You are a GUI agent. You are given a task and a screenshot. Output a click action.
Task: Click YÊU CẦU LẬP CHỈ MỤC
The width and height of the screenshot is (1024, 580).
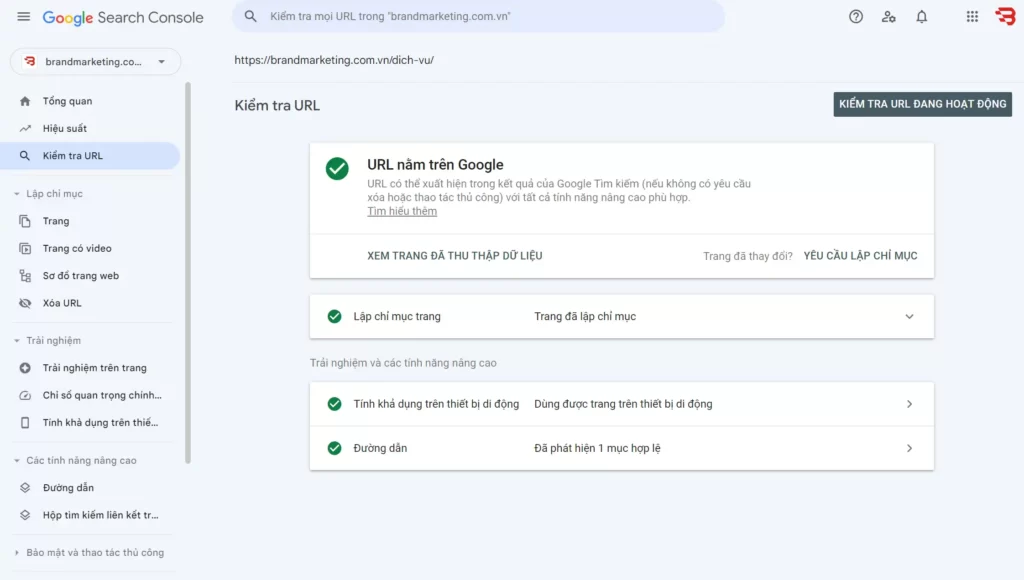click(860, 256)
